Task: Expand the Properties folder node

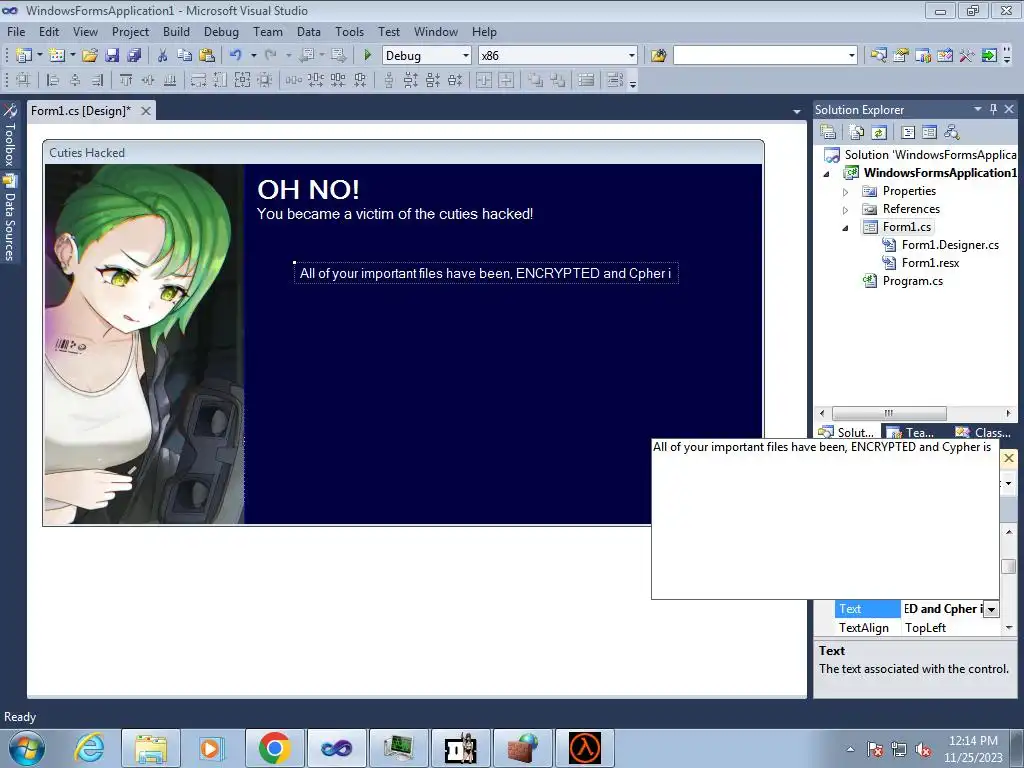Action: [845, 192]
